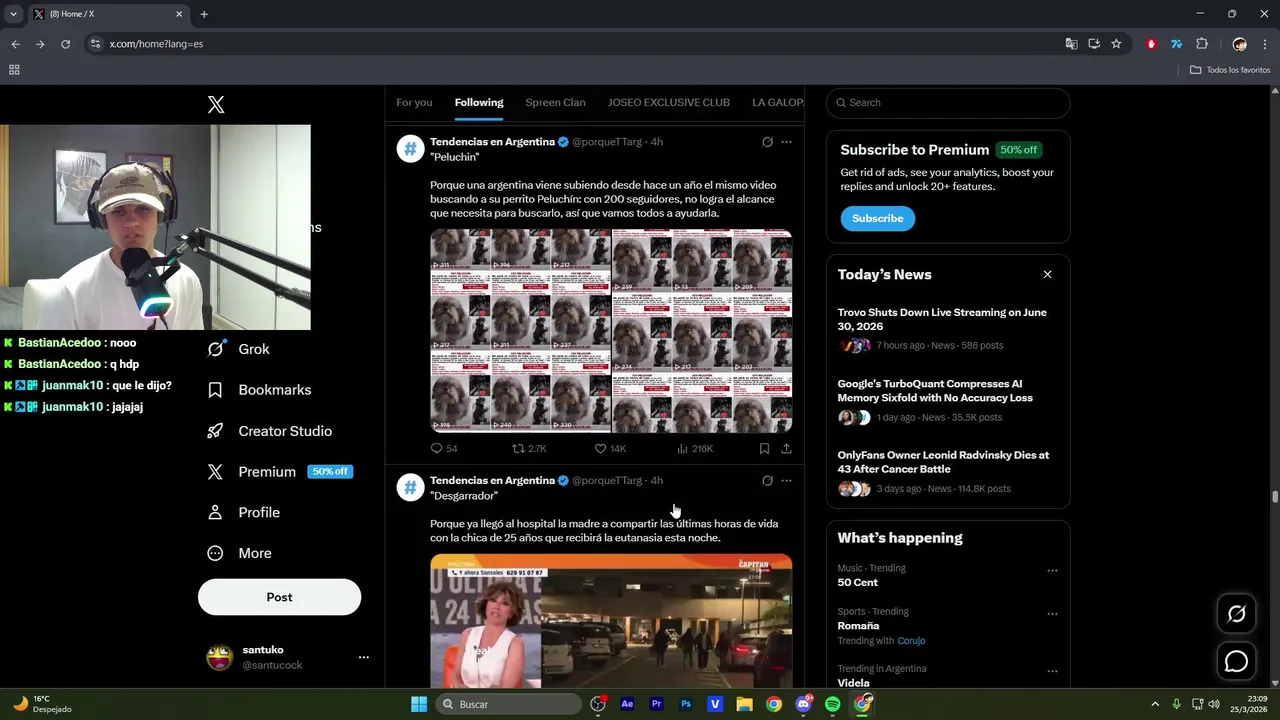Image resolution: width=1280 pixels, height=720 pixels.
Task: Click the page scrollbar thumb
Action: [x=1274, y=497]
